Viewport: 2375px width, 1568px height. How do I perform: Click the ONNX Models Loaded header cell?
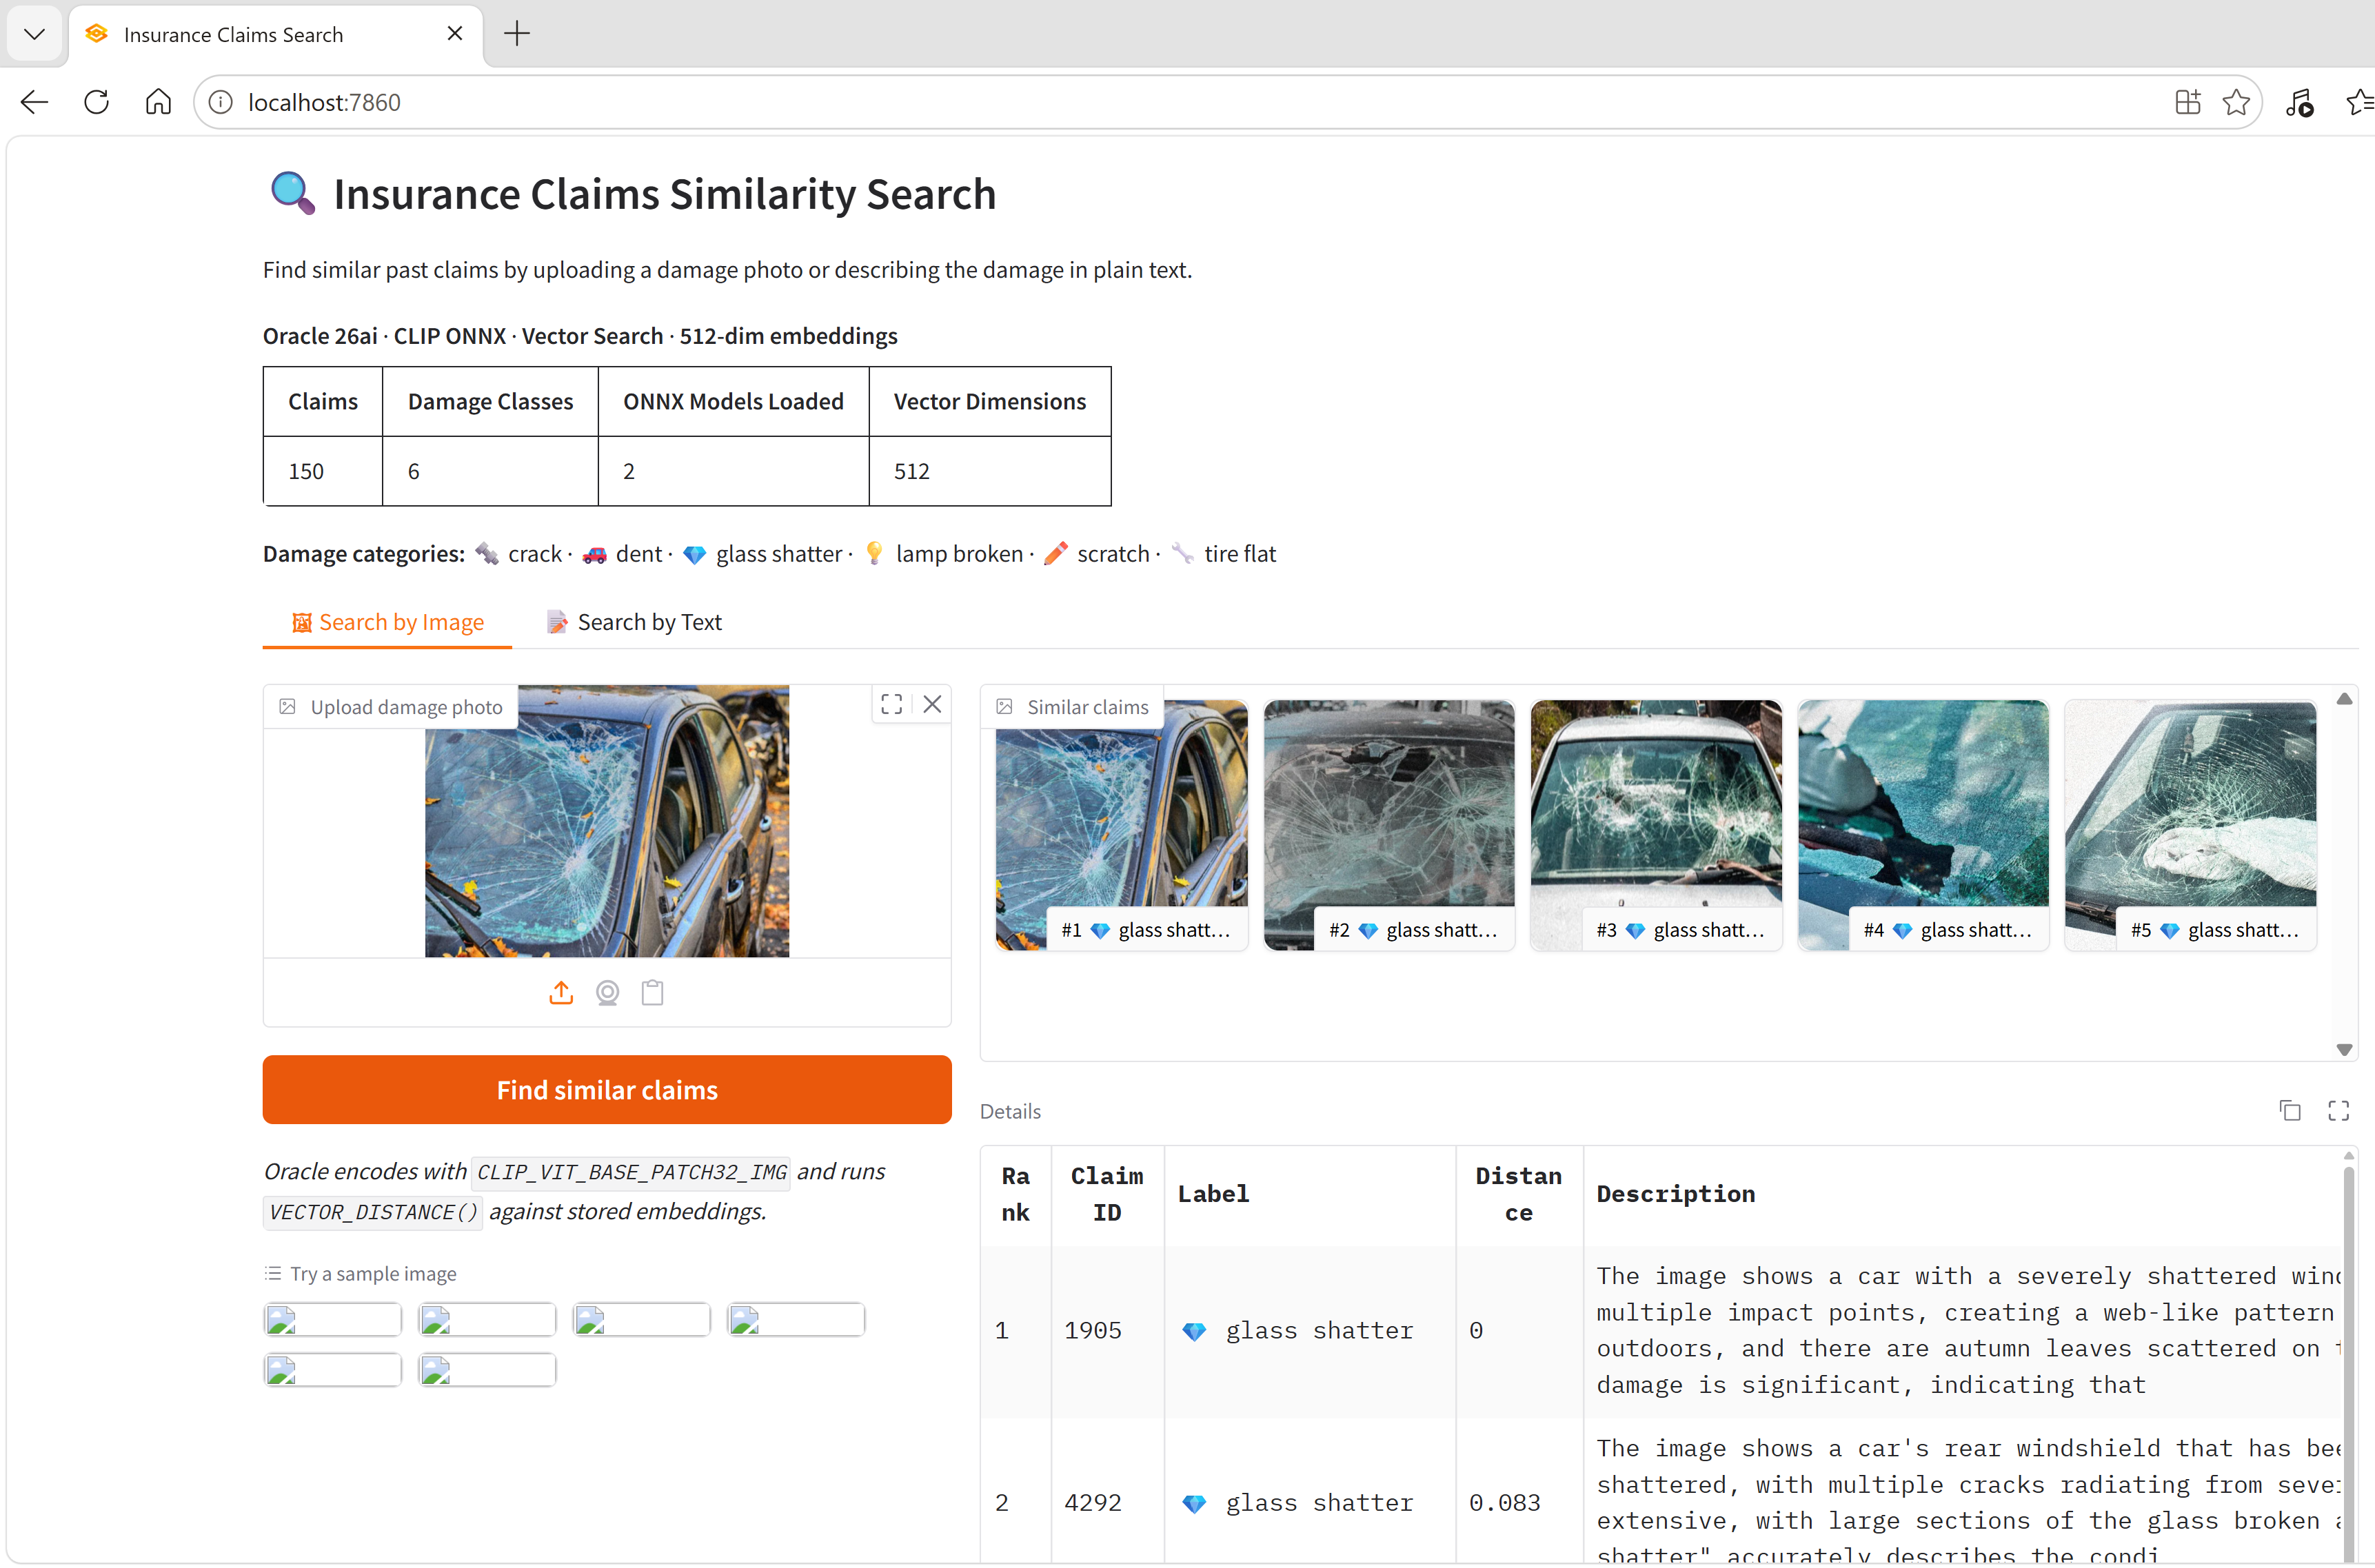pos(733,401)
